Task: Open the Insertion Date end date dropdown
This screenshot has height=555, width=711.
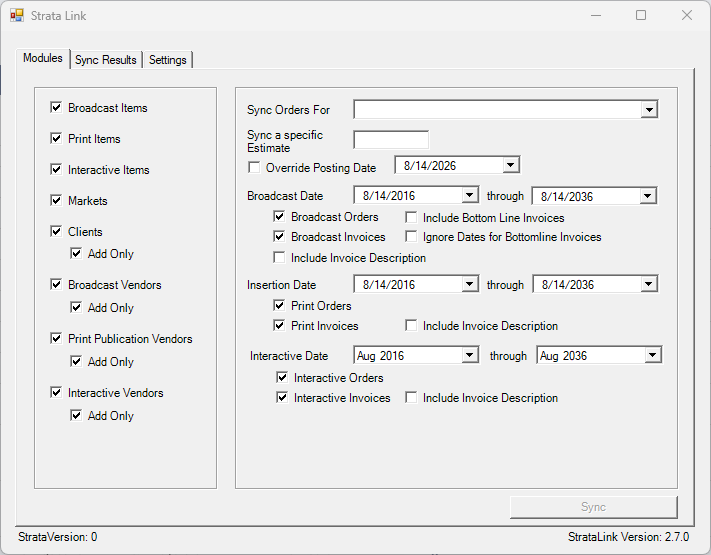Action: click(x=648, y=284)
